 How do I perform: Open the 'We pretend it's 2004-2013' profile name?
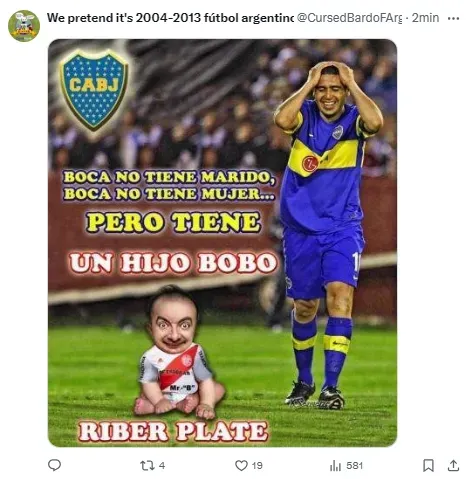170,18
